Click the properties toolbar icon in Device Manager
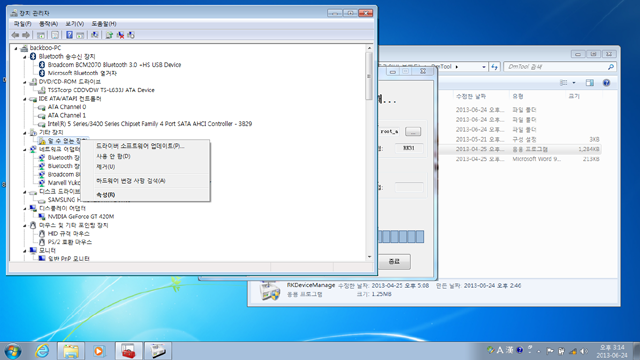Image resolution: width=640 pixels, height=360 pixels. tap(55, 35)
